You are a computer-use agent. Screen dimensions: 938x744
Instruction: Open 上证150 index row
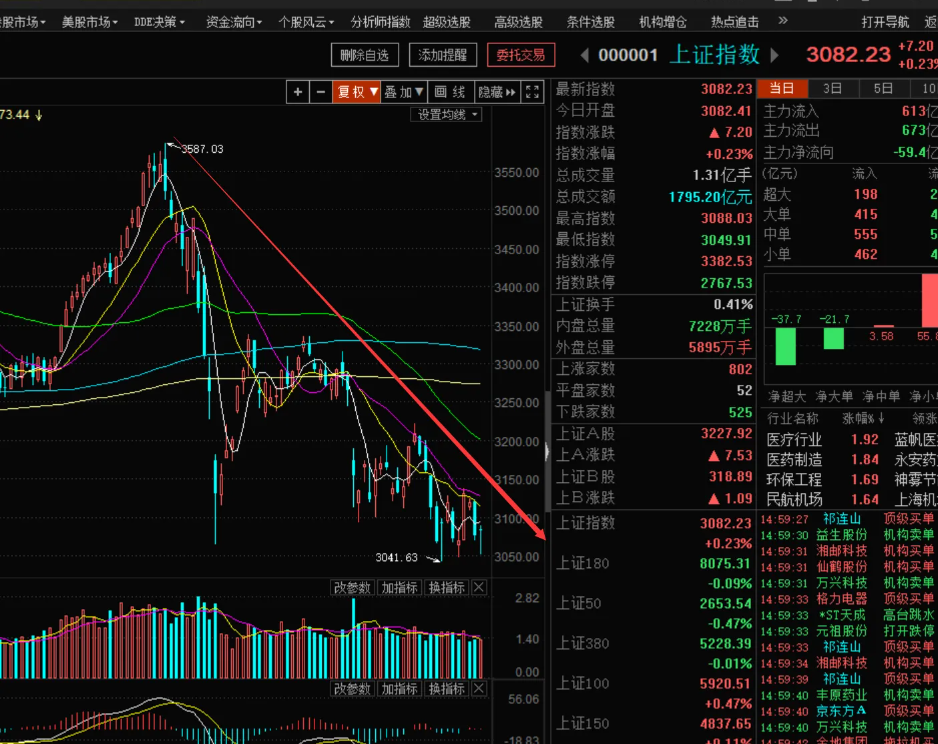[654, 730]
